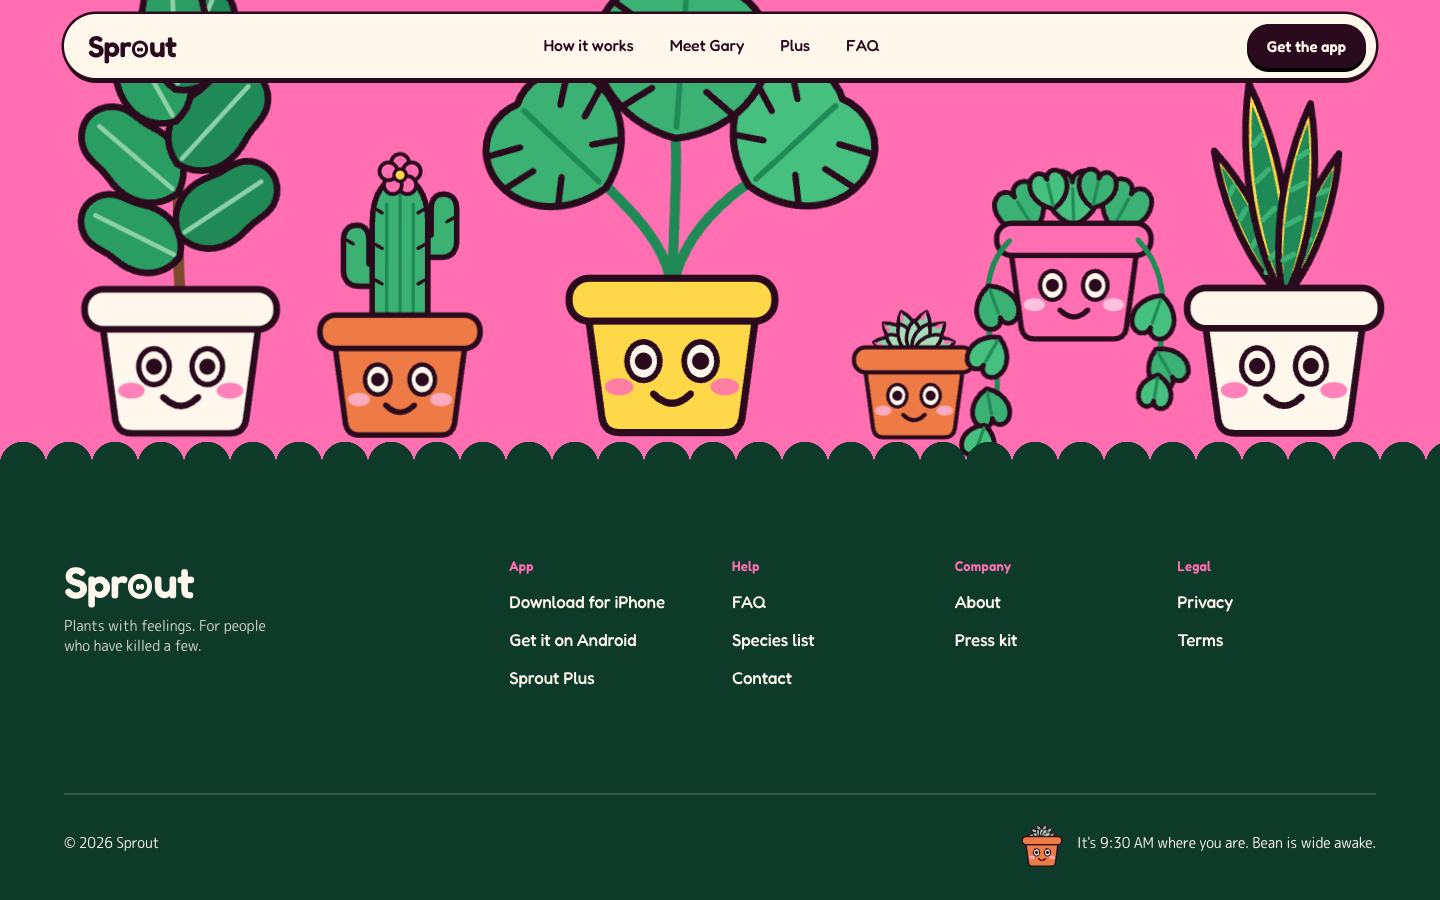Click the 'Plants with feelings' tagline
Image resolution: width=1440 pixels, height=900 pixels.
pyautogui.click(x=165, y=636)
